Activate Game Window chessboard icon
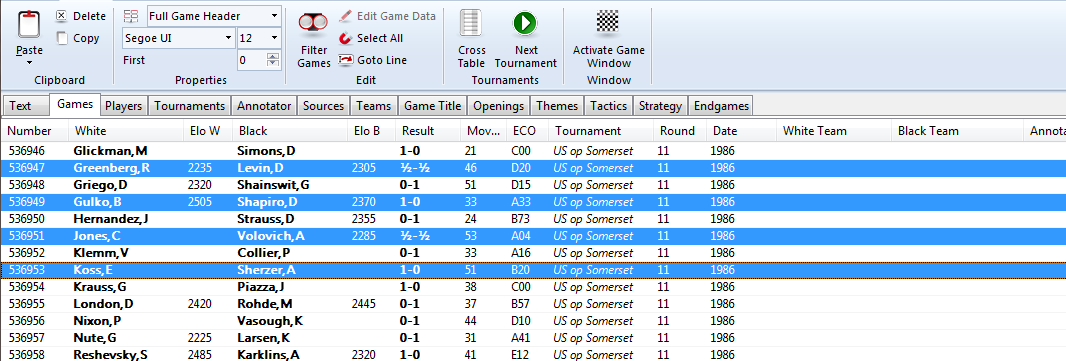The height and width of the screenshot is (361, 1066). pos(608,22)
